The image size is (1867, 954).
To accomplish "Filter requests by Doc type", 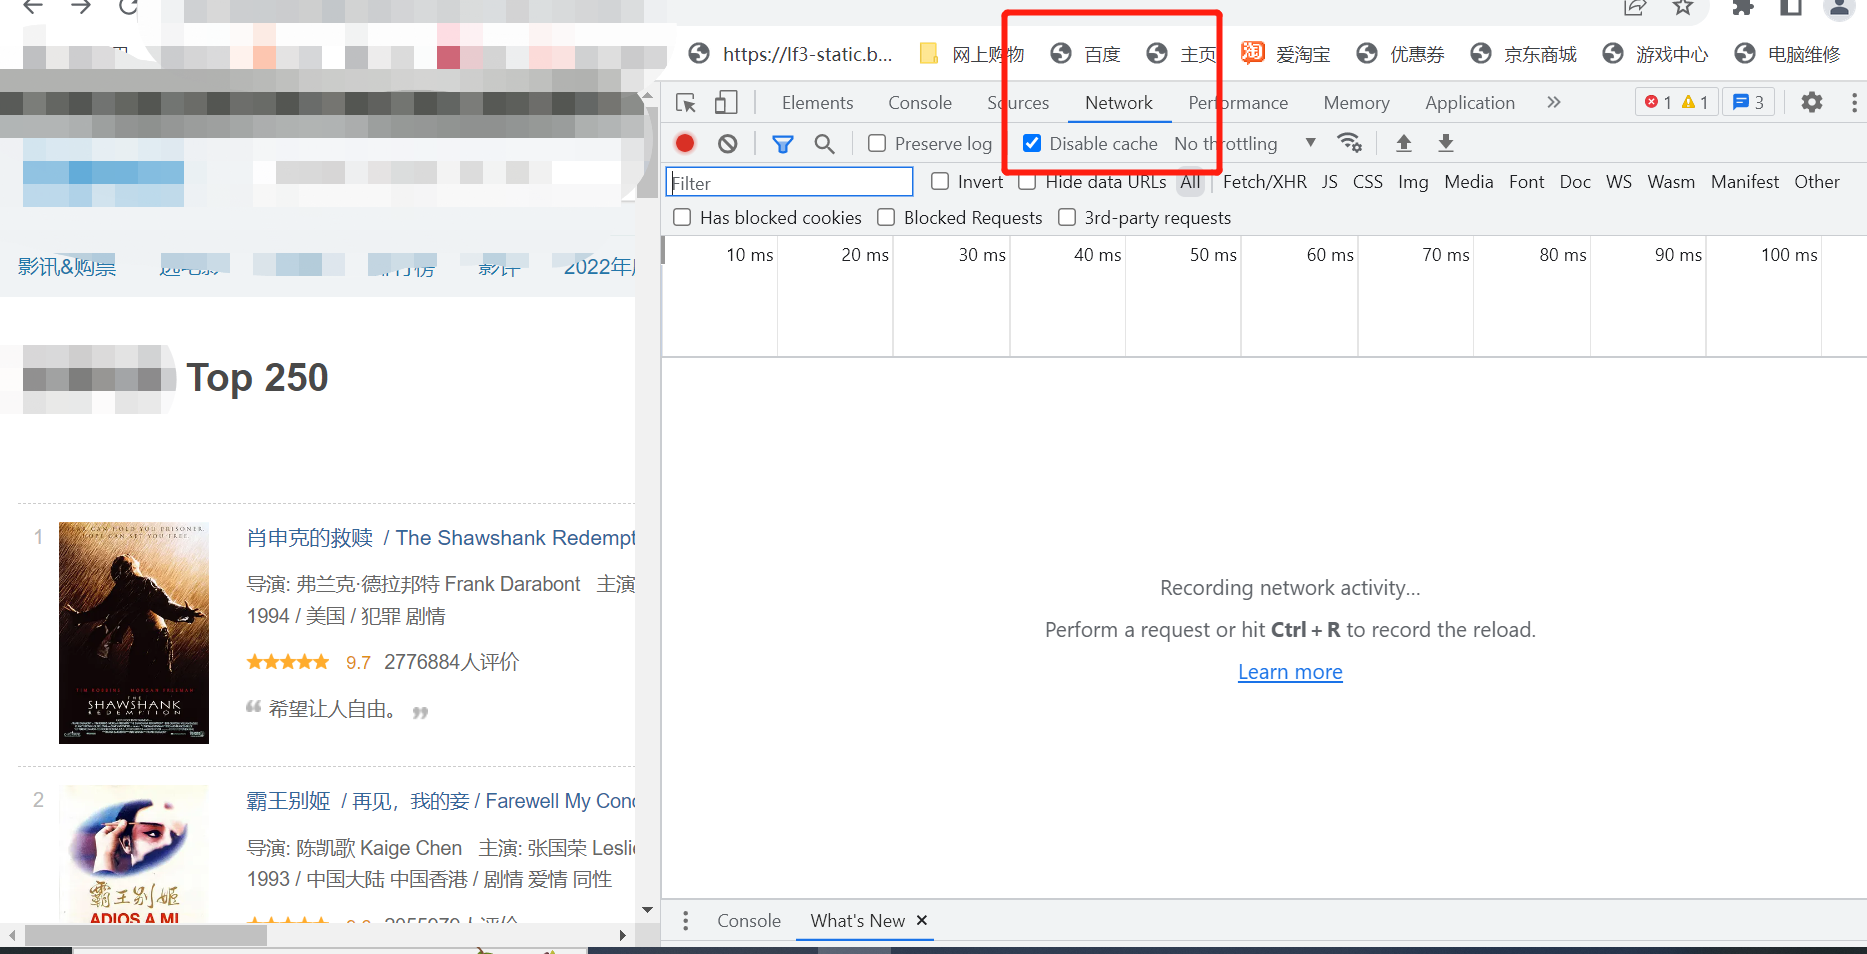I will click(x=1575, y=182).
